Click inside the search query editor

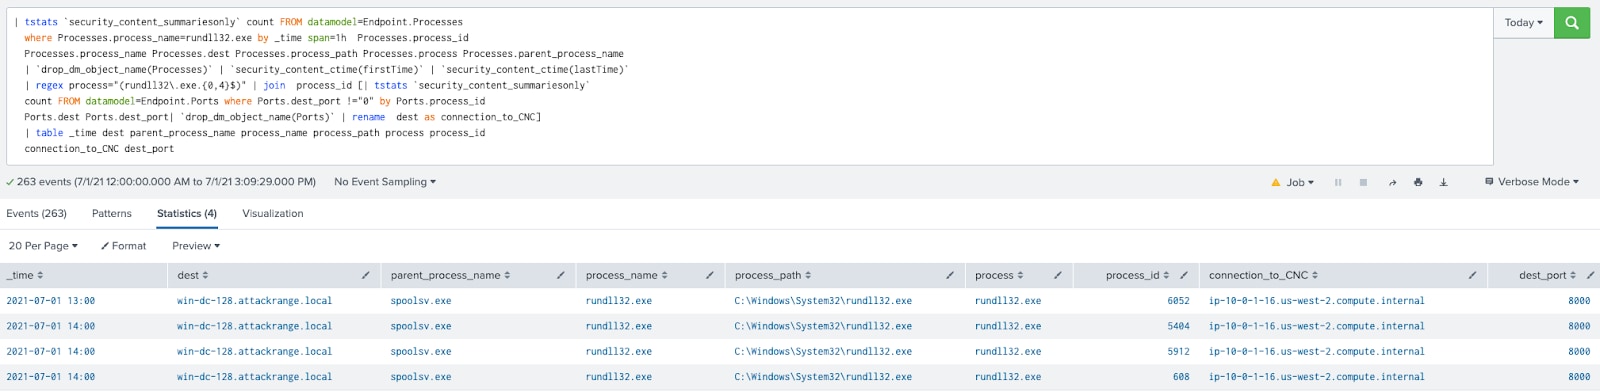click(x=749, y=85)
